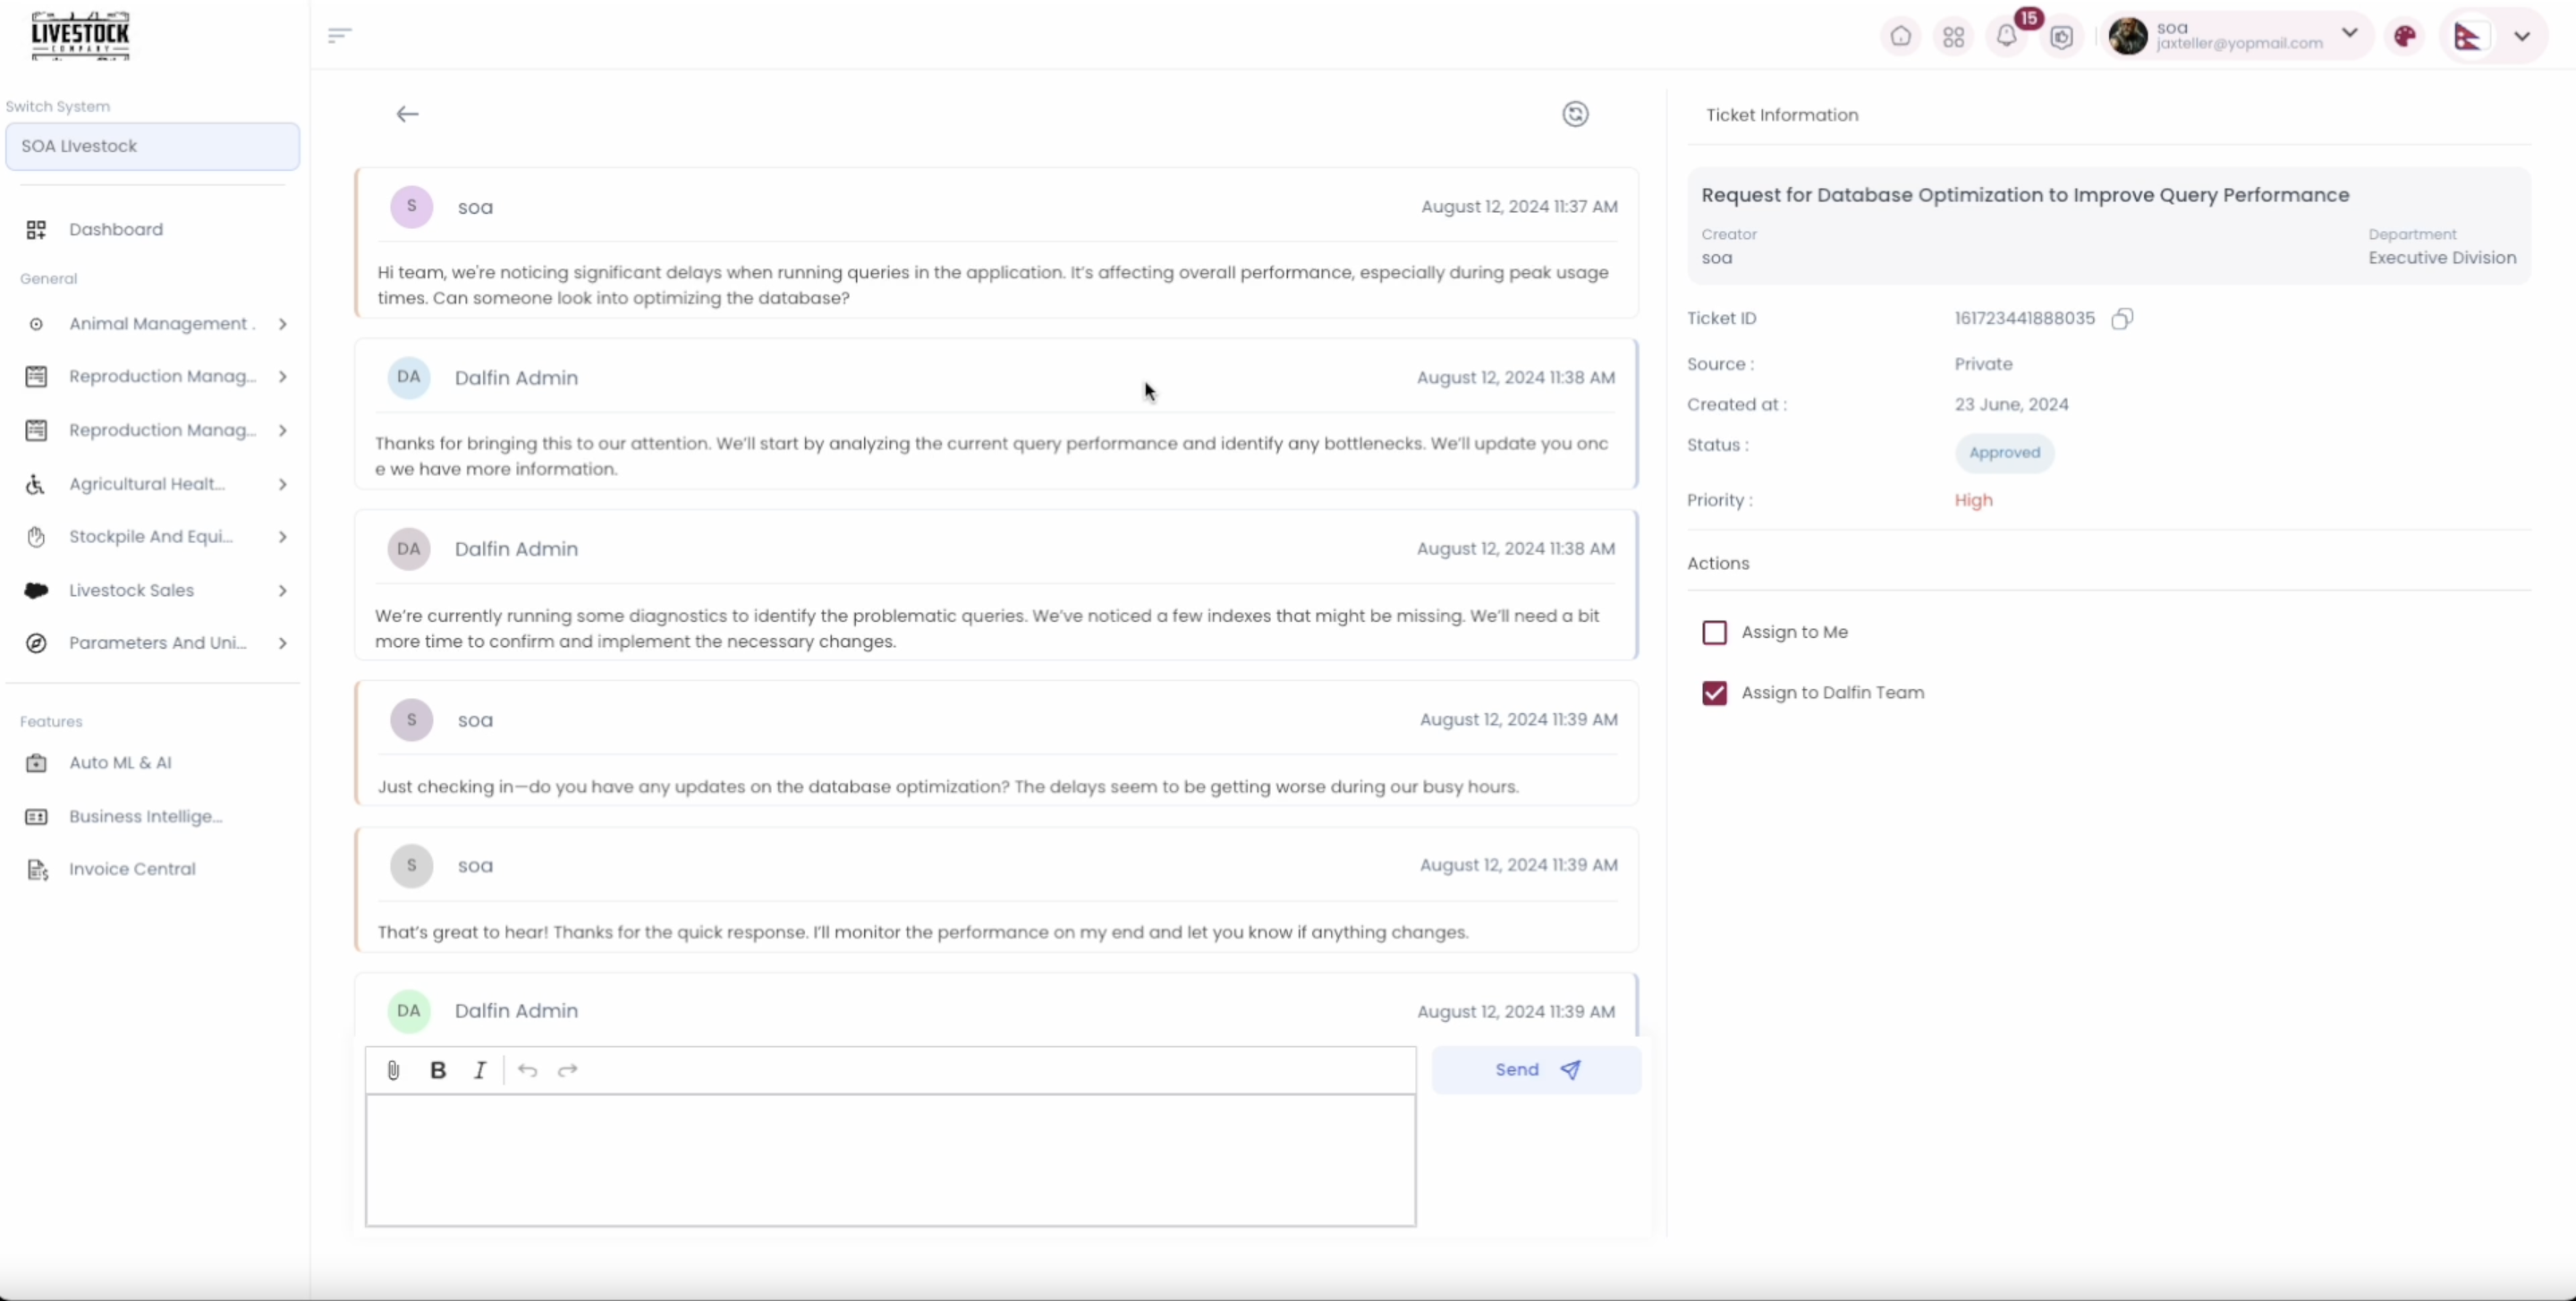Open the color theme palette

coord(2405,37)
